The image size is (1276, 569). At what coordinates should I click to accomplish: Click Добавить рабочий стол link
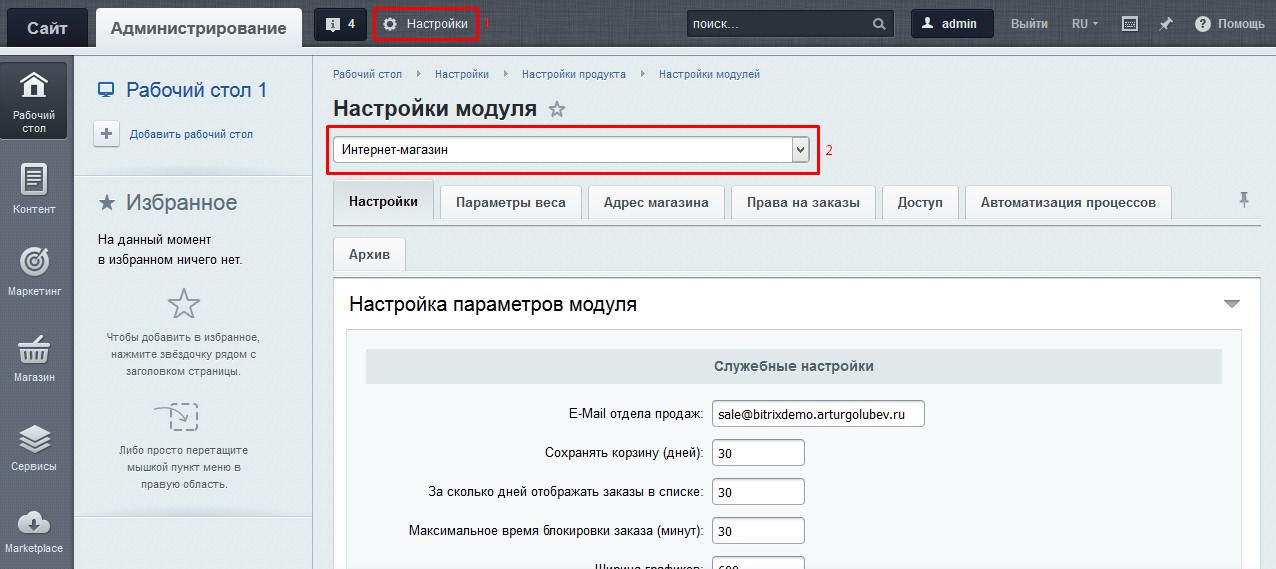pyautogui.click(x=191, y=134)
